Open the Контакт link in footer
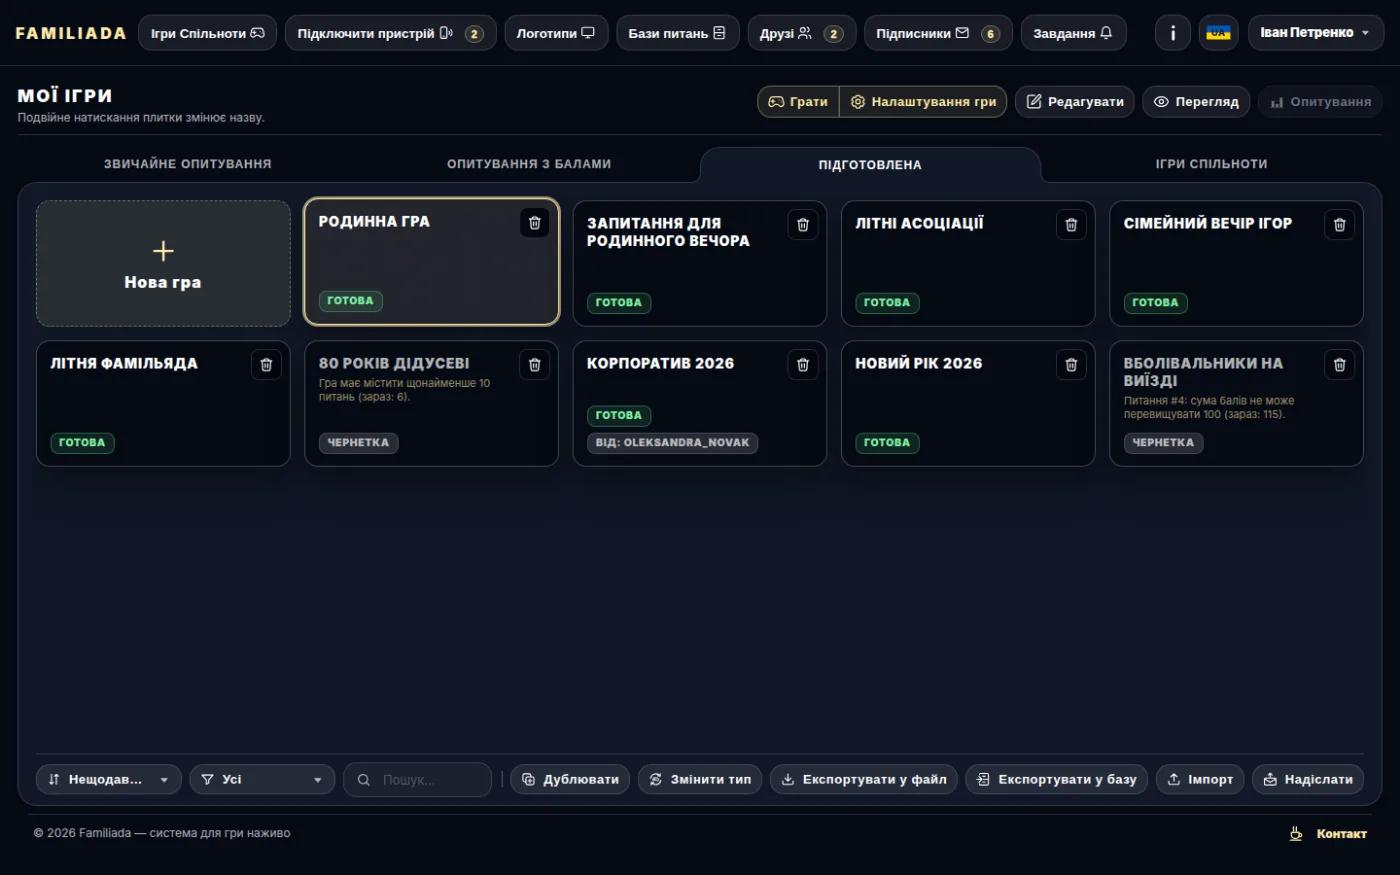Image resolution: width=1400 pixels, height=875 pixels. 1341,834
